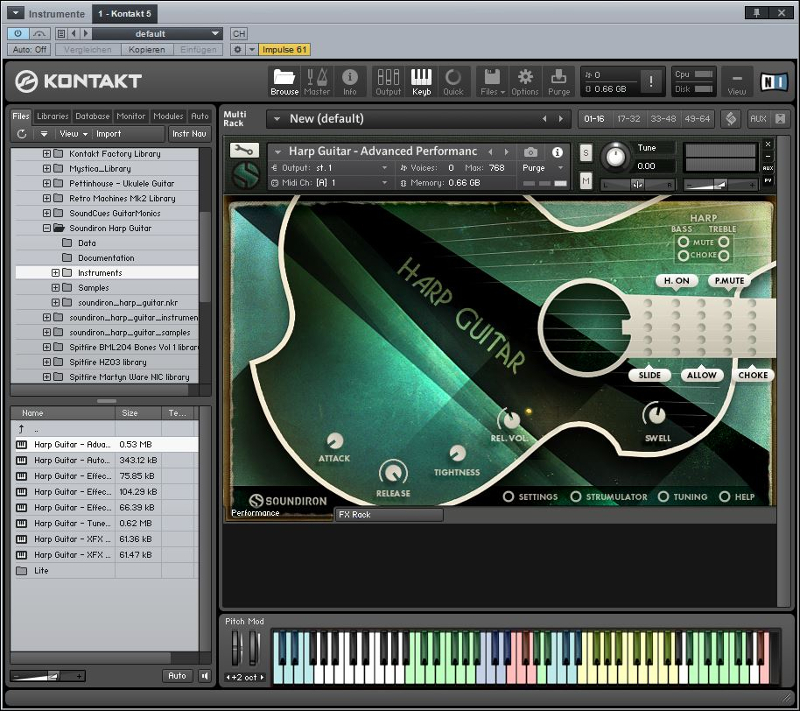800x711 pixels.
Task: Select Harp Guitar - Tune file row
Action: tap(107, 523)
